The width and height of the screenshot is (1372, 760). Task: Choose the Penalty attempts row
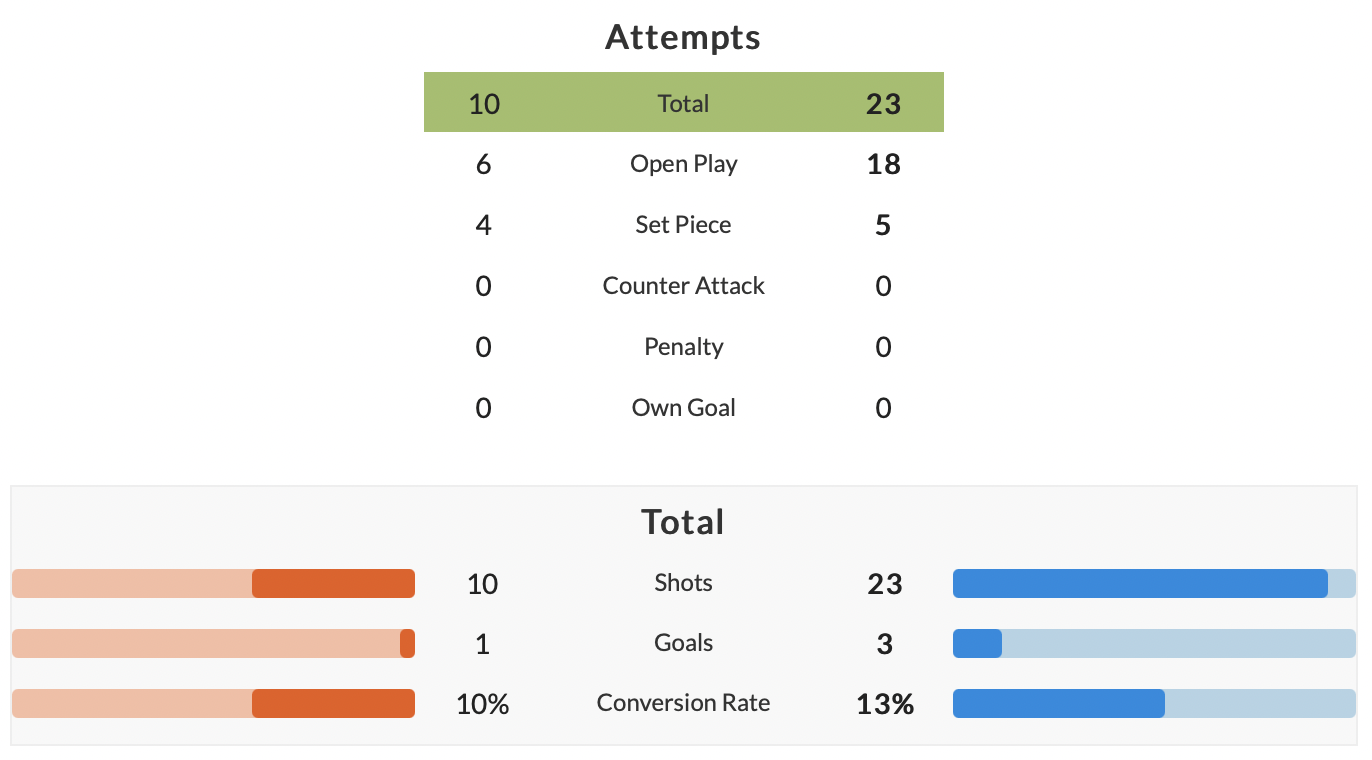[x=683, y=347]
